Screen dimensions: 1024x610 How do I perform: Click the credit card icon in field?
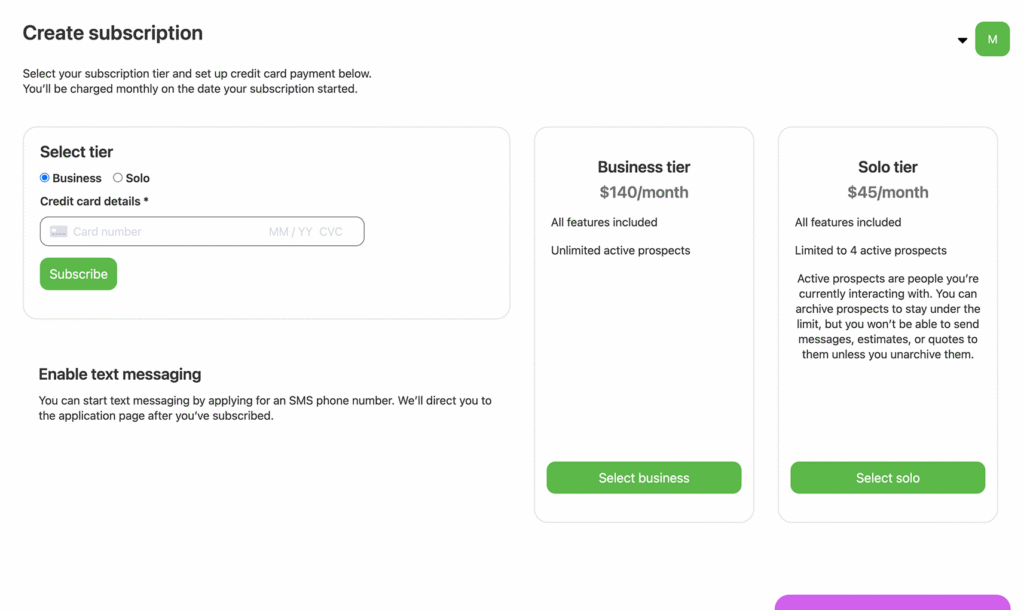tap(59, 232)
